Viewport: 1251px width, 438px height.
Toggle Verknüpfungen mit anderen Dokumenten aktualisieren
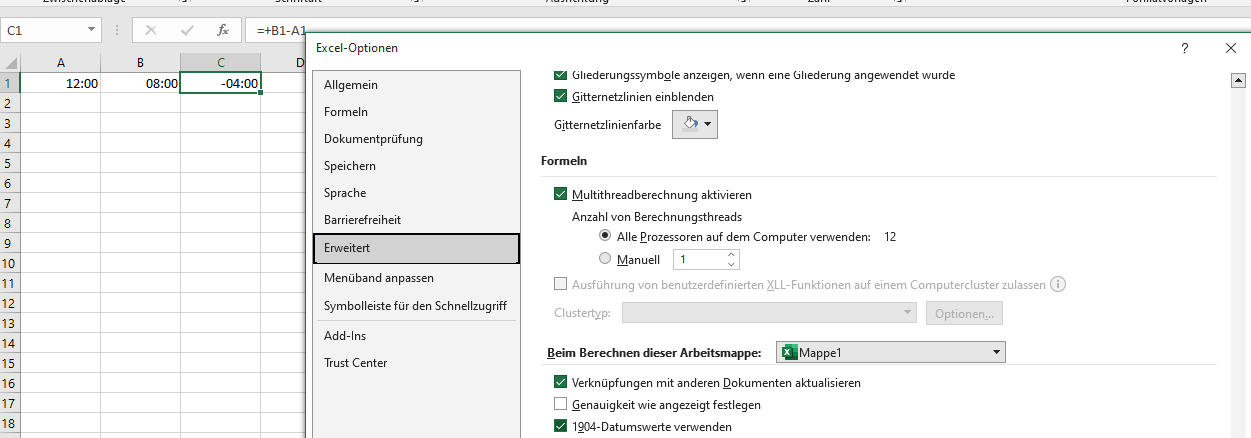(560, 382)
